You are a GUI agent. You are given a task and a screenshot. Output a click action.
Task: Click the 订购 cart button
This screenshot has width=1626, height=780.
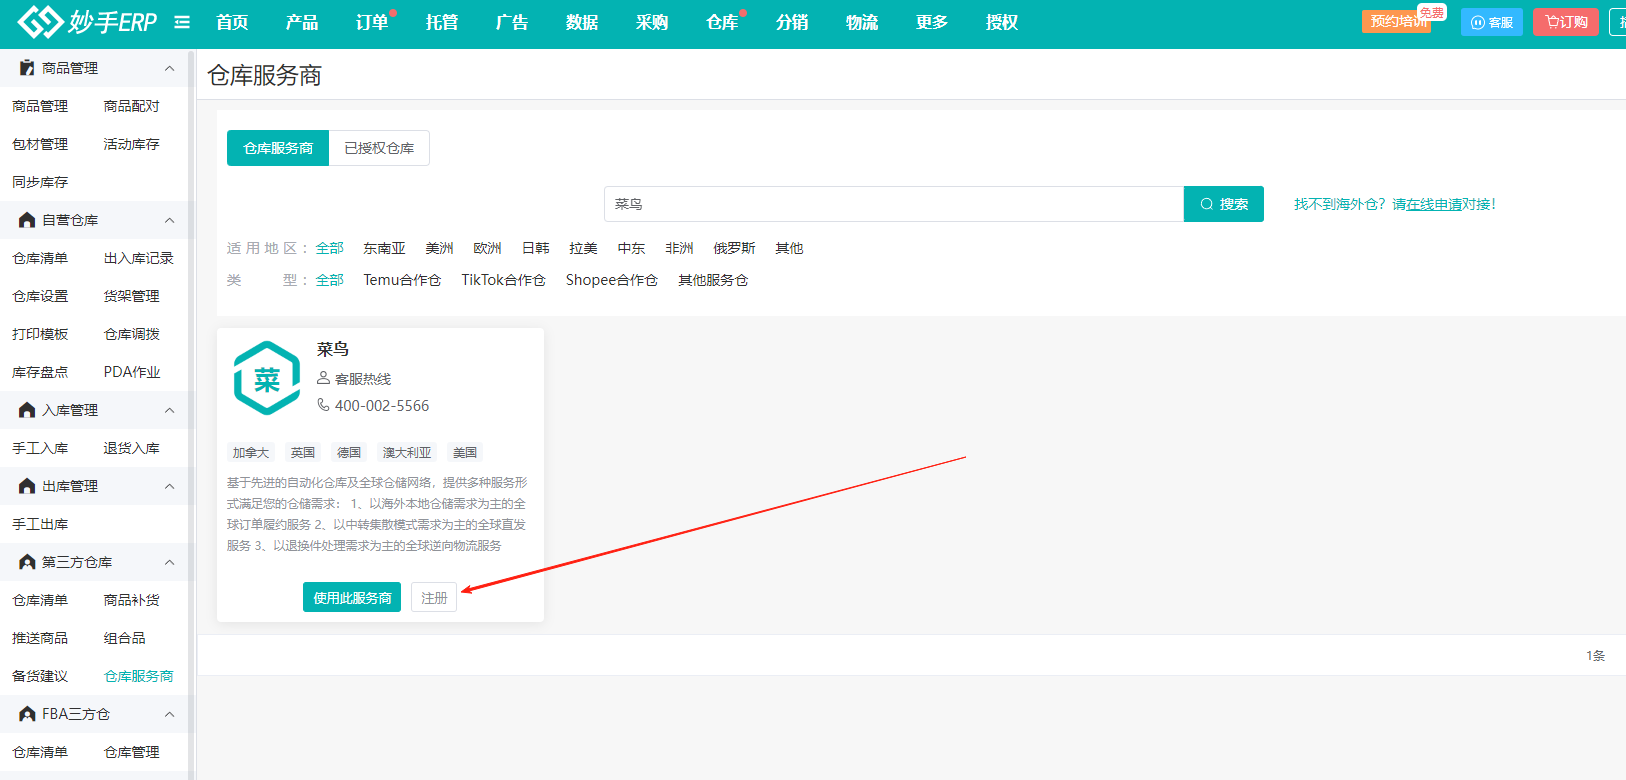click(x=1566, y=22)
